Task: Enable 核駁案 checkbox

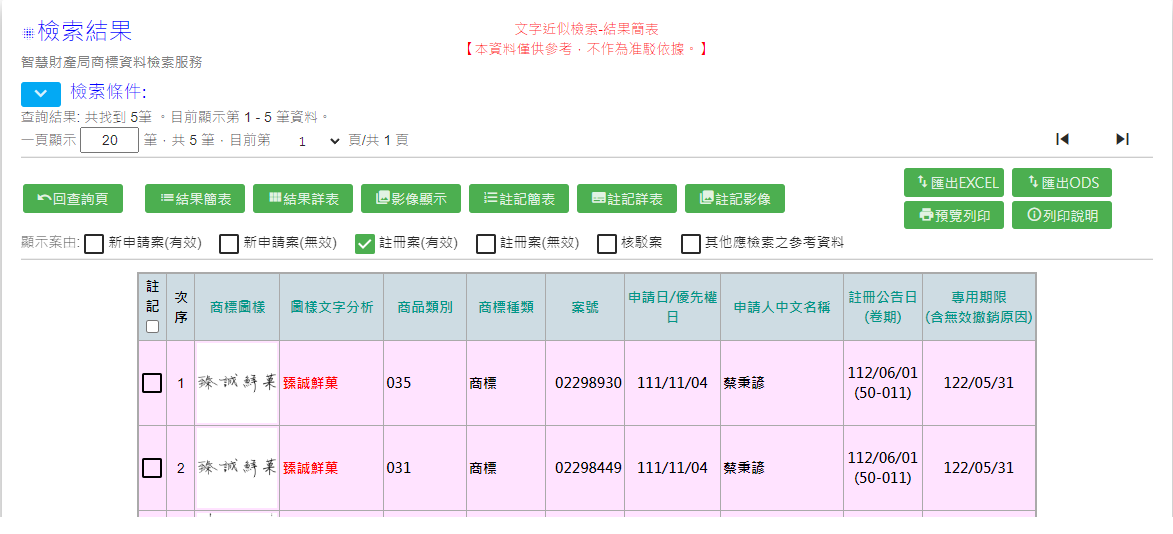Action: (x=607, y=244)
